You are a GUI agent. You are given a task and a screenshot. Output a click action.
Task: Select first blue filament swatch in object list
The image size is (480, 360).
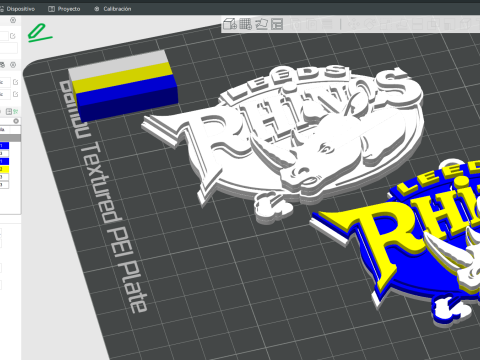click(4, 146)
